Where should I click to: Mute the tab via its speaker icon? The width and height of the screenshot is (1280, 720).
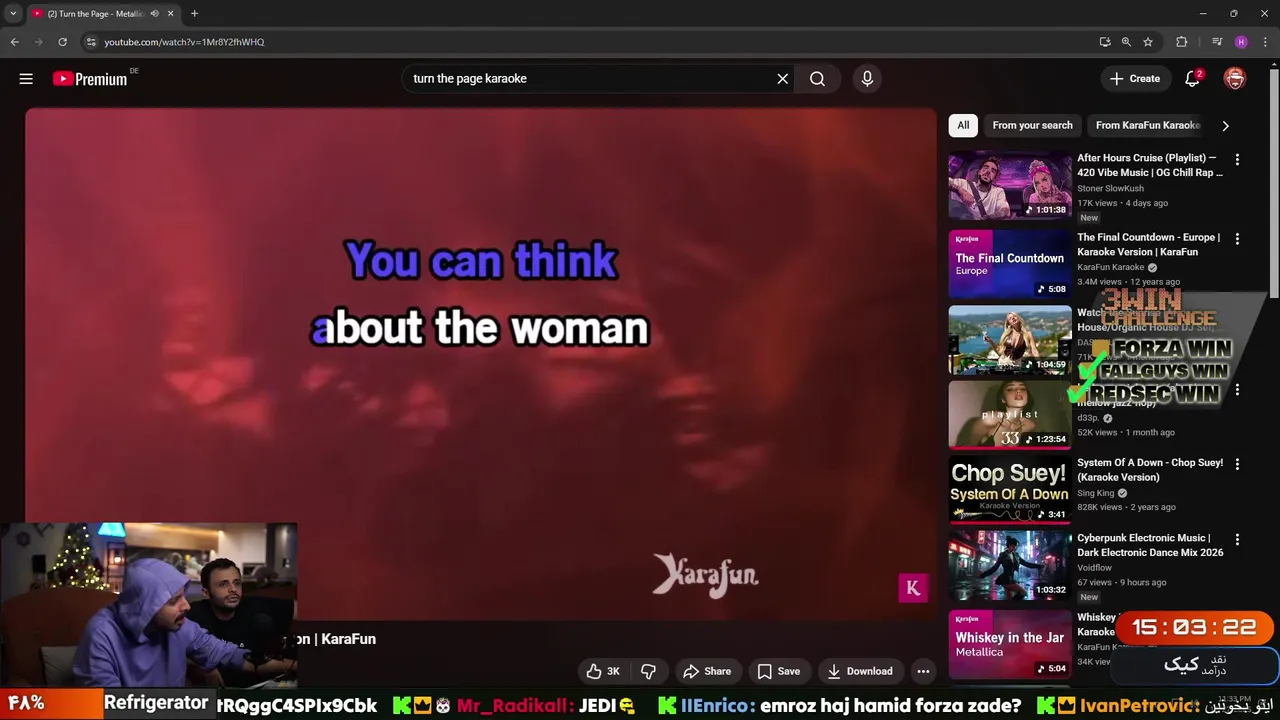(x=154, y=14)
